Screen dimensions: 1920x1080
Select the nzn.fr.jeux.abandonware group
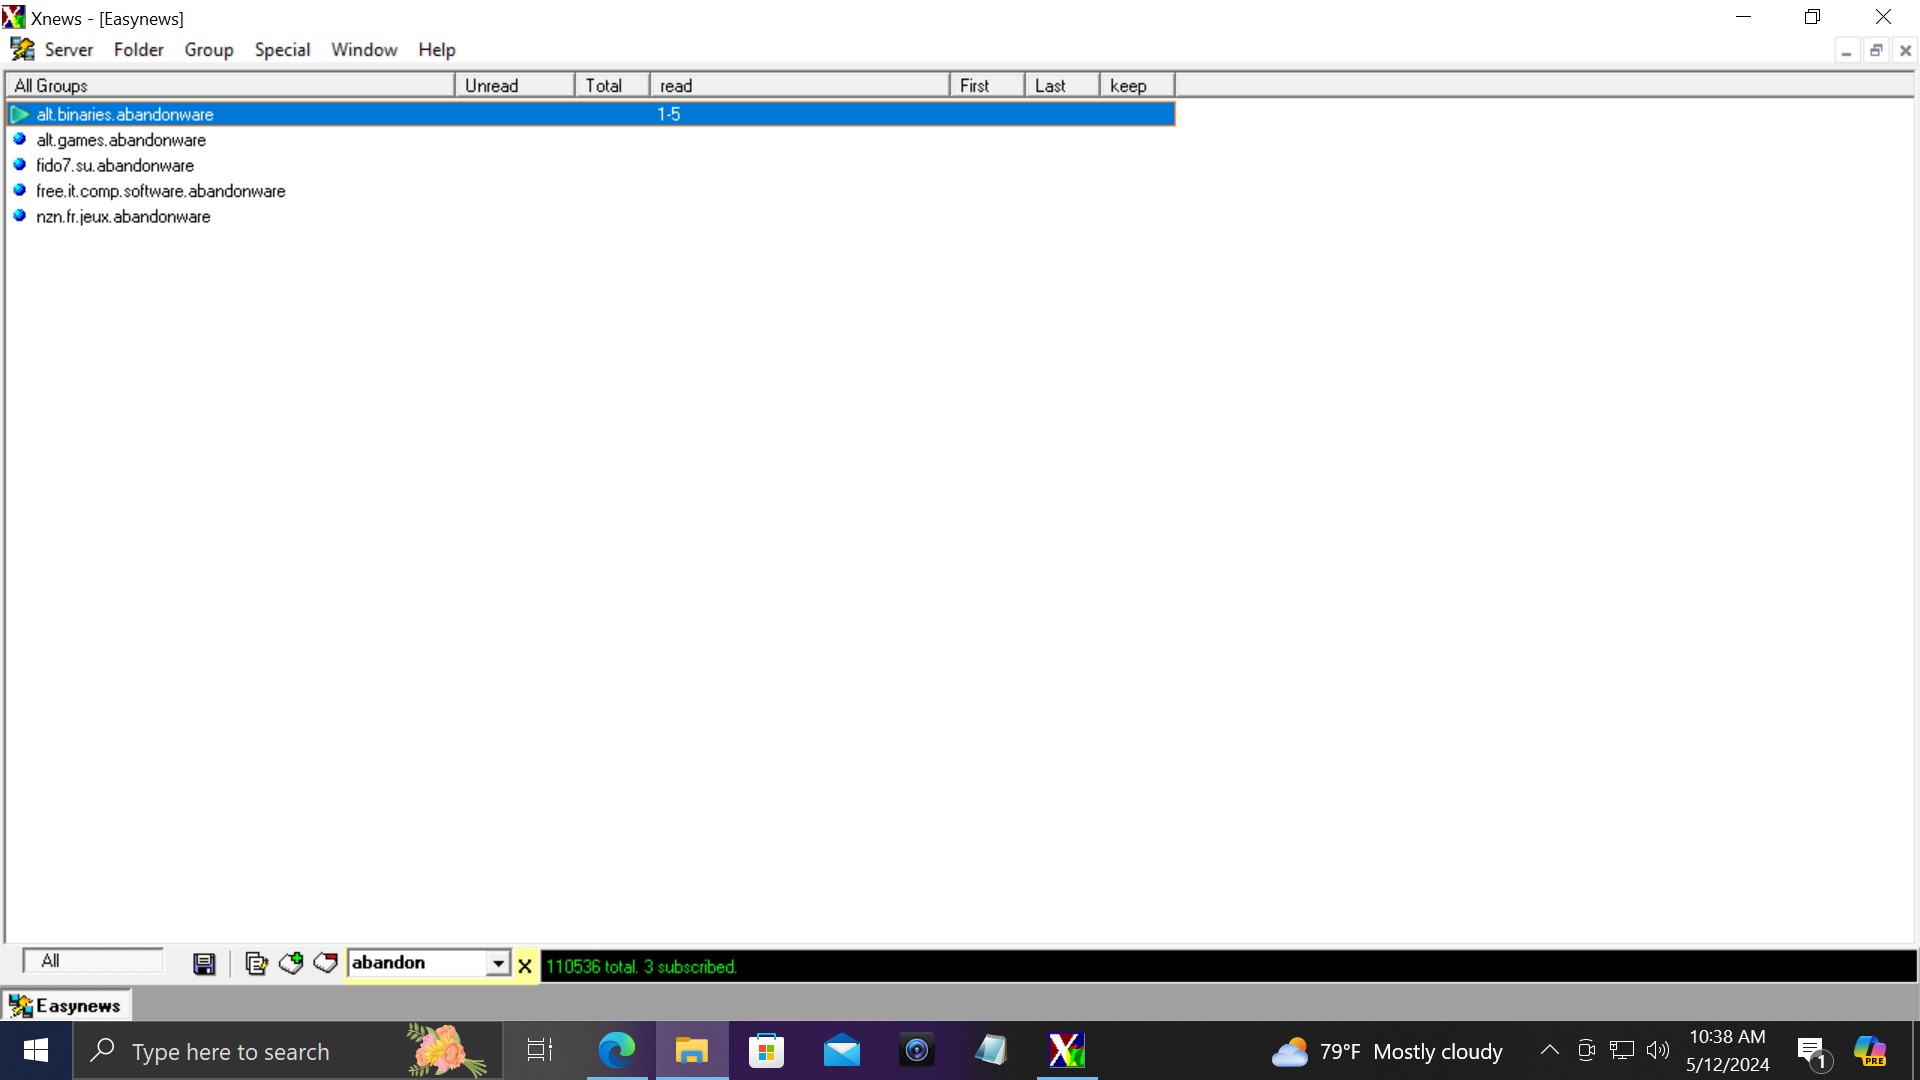click(123, 217)
